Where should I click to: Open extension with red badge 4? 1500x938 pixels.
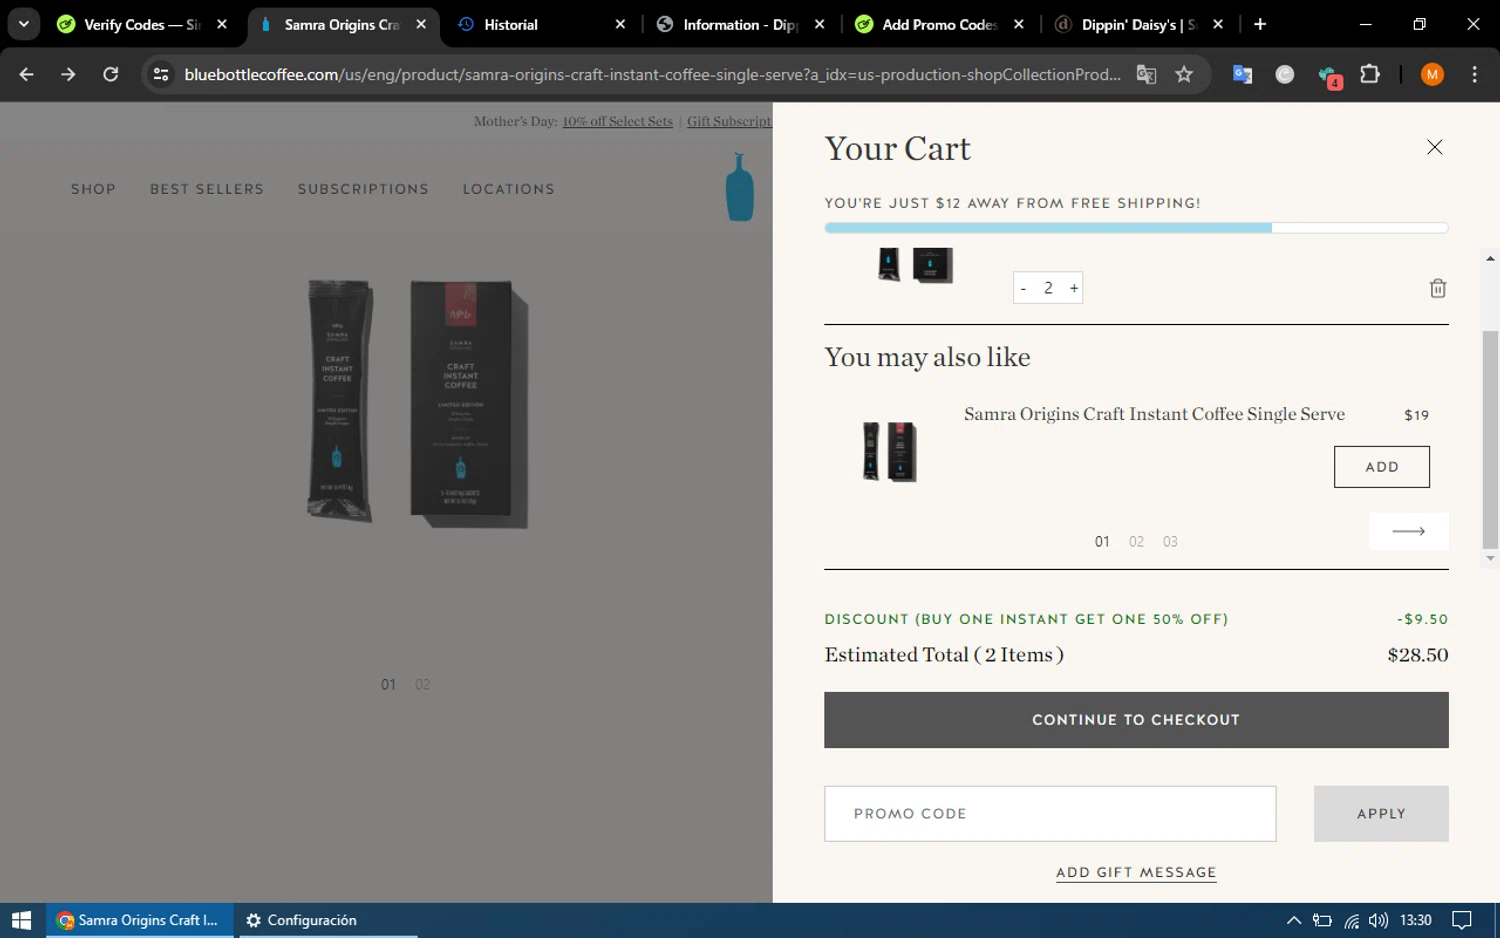(x=1329, y=76)
